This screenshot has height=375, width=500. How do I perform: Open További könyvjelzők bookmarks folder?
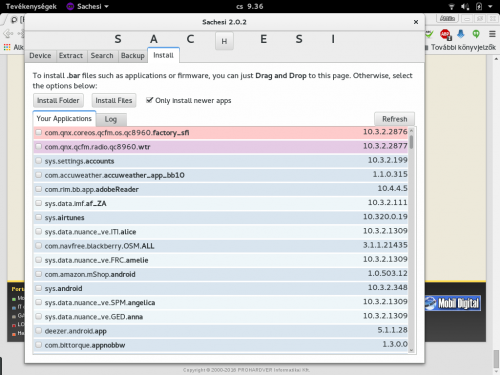coord(461,47)
